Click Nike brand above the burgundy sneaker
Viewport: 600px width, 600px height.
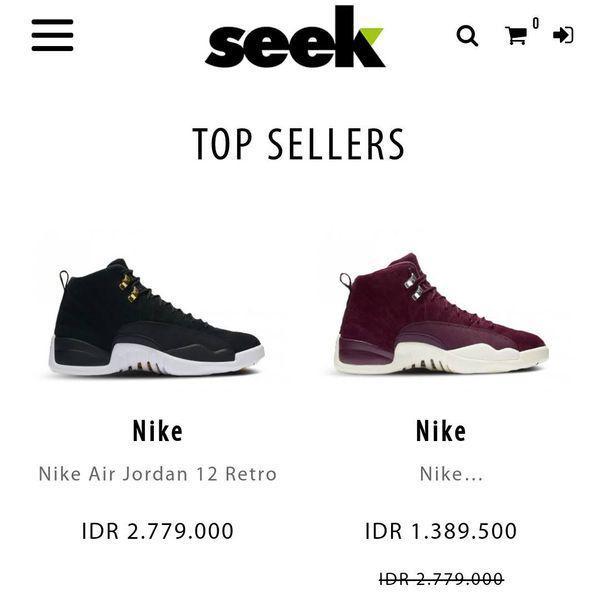tap(441, 431)
